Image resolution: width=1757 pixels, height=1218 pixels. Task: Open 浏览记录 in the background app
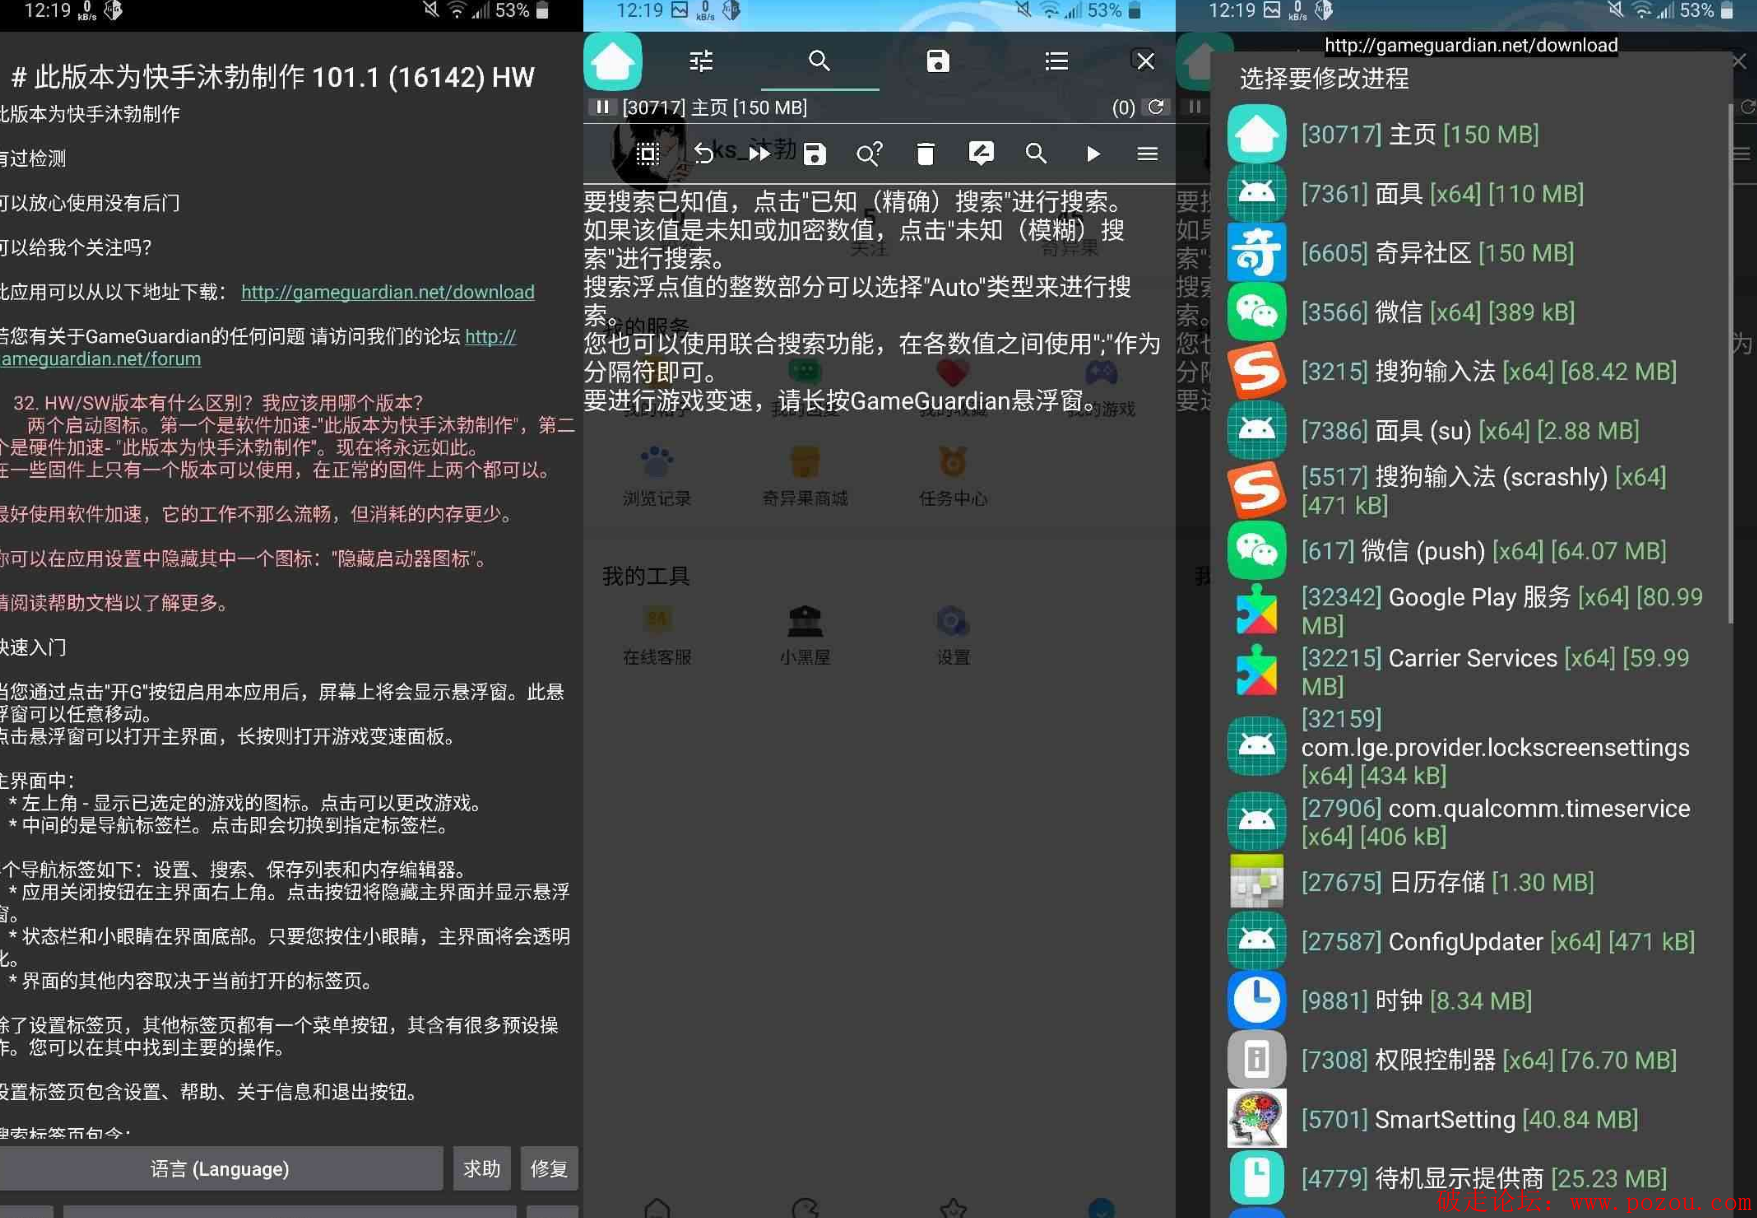[x=657, y=476]
